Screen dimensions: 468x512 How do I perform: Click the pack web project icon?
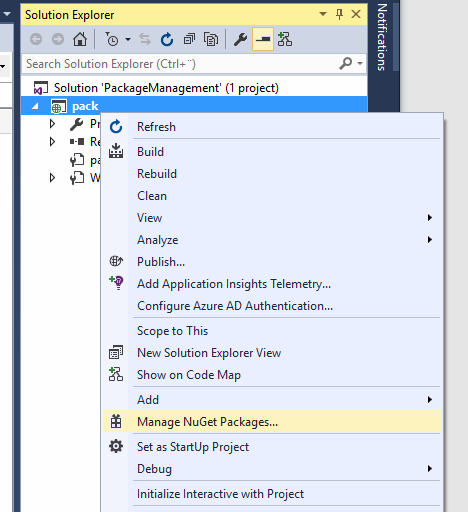59,106
